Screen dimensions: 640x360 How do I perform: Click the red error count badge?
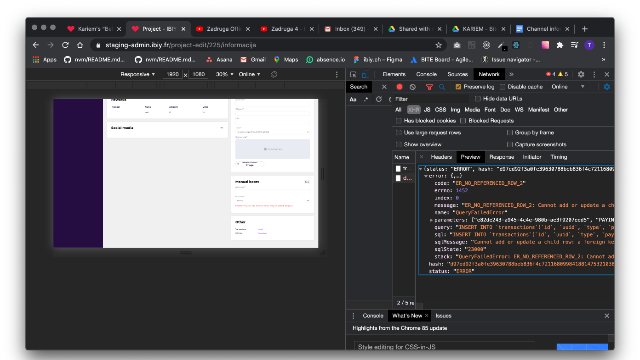pos(551,74)
